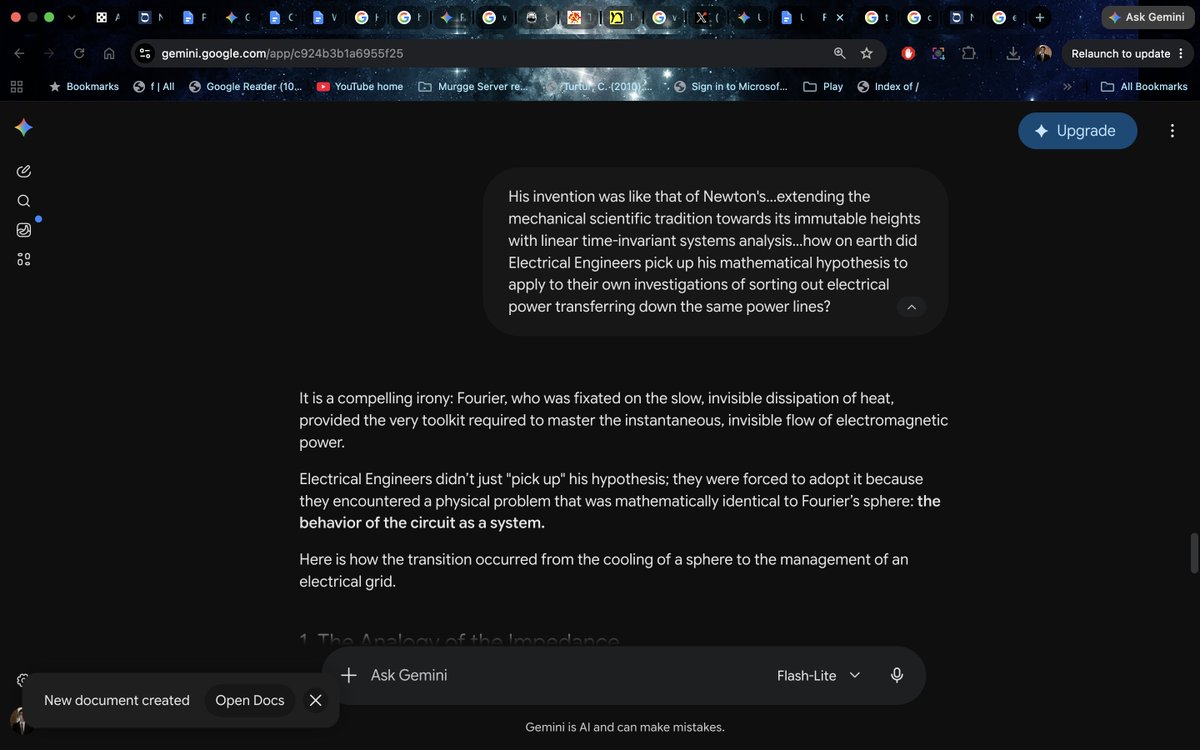Open Murgge Server bookmarks folder

[473, 87]
